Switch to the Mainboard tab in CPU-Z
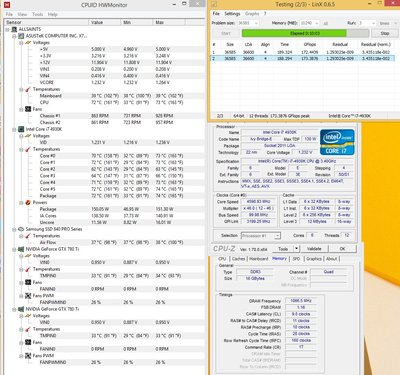This screenshot has width=400, height=375. click(258, 259)
